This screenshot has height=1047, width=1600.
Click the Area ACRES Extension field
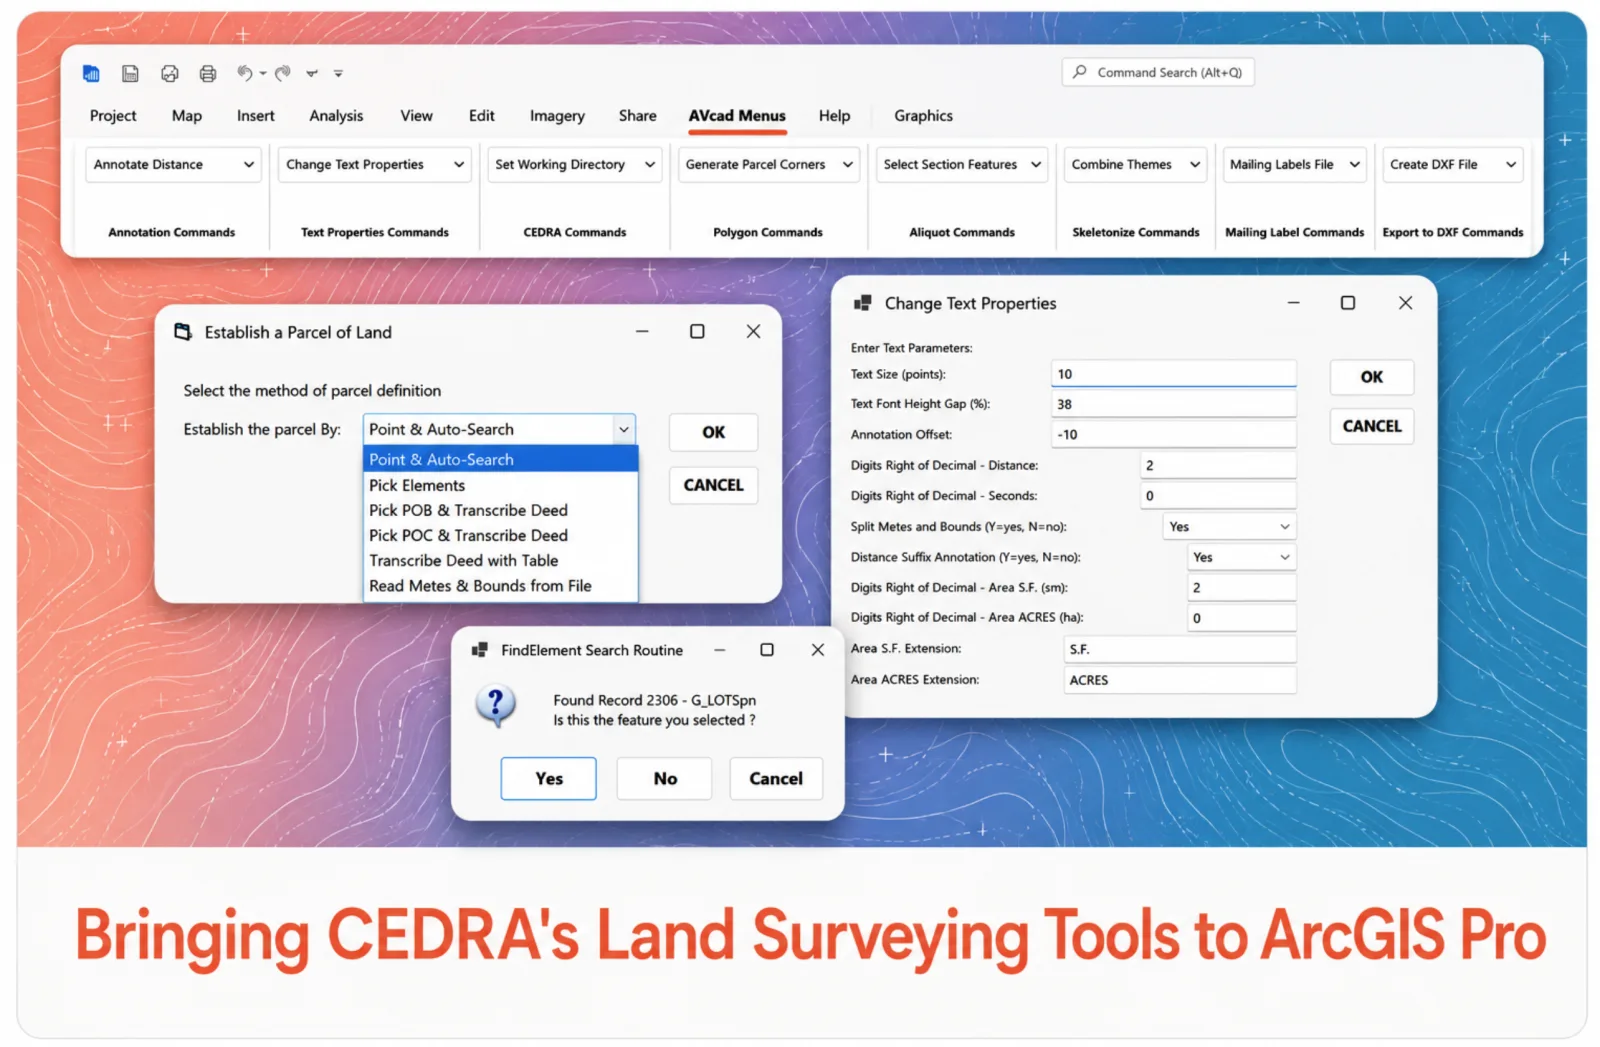(x=1180, y=680)
